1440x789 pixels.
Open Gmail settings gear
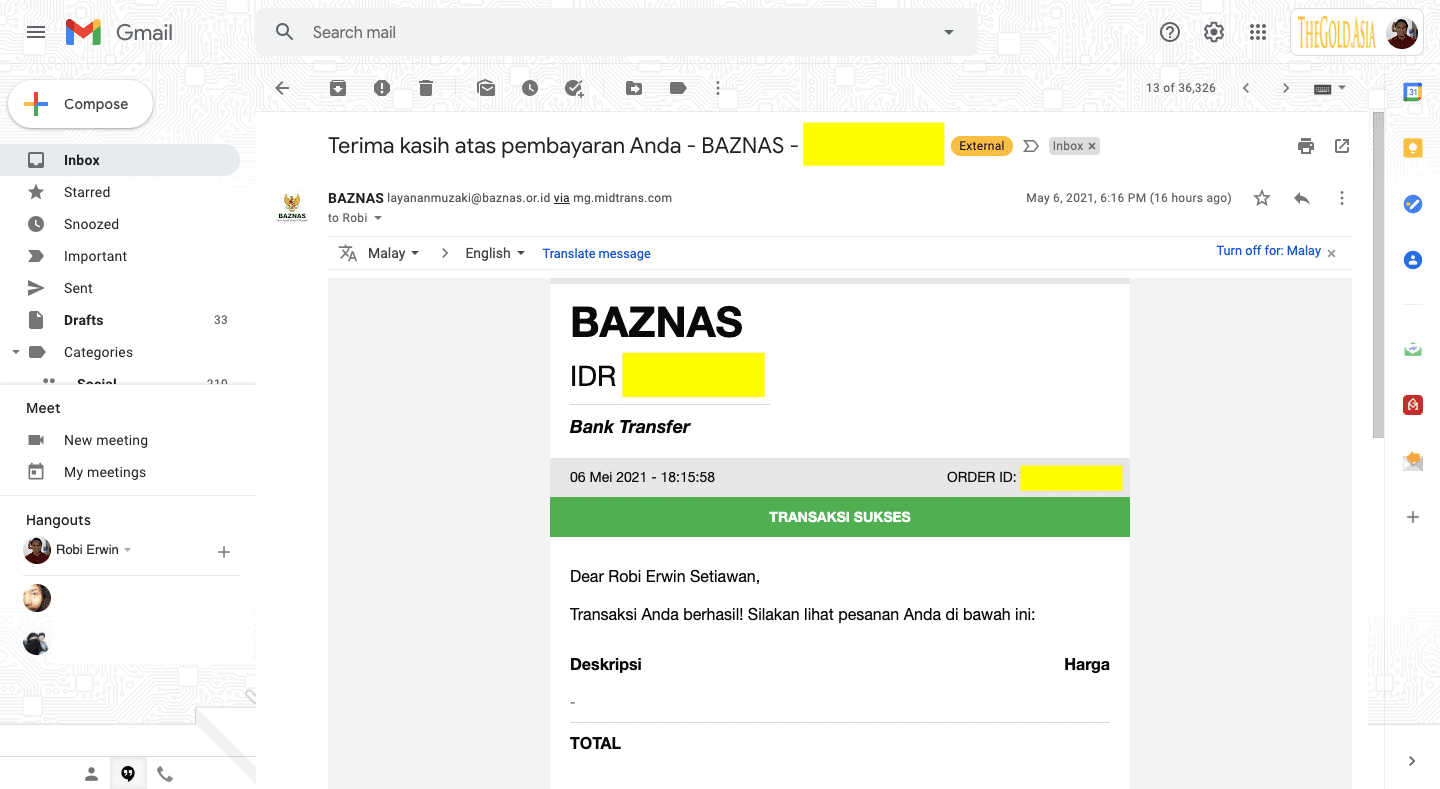tap(1214, 32)
